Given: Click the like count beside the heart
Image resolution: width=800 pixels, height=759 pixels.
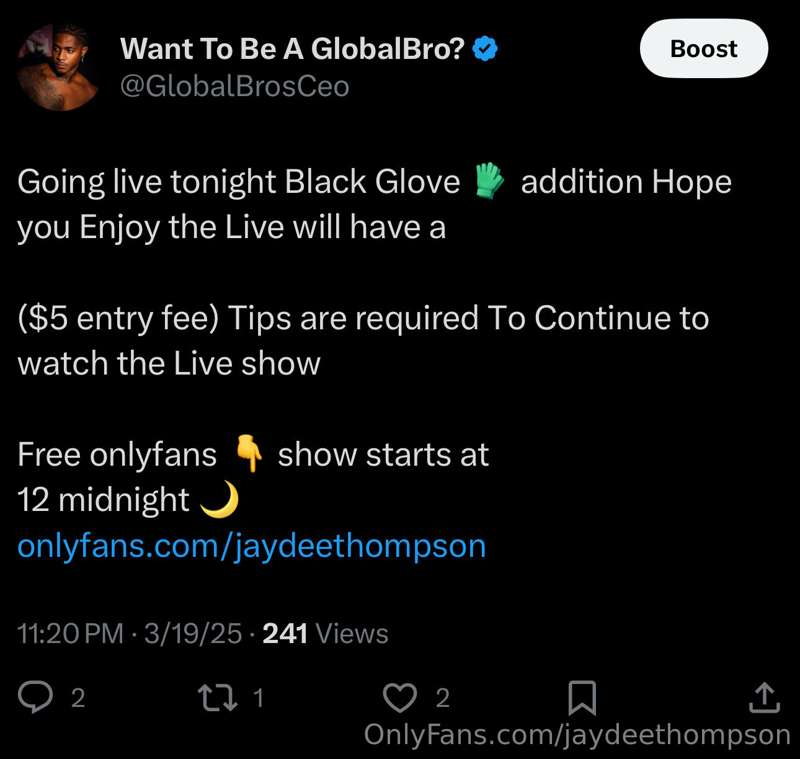Looking at the screenshot, I should click(x=442, y=698).
